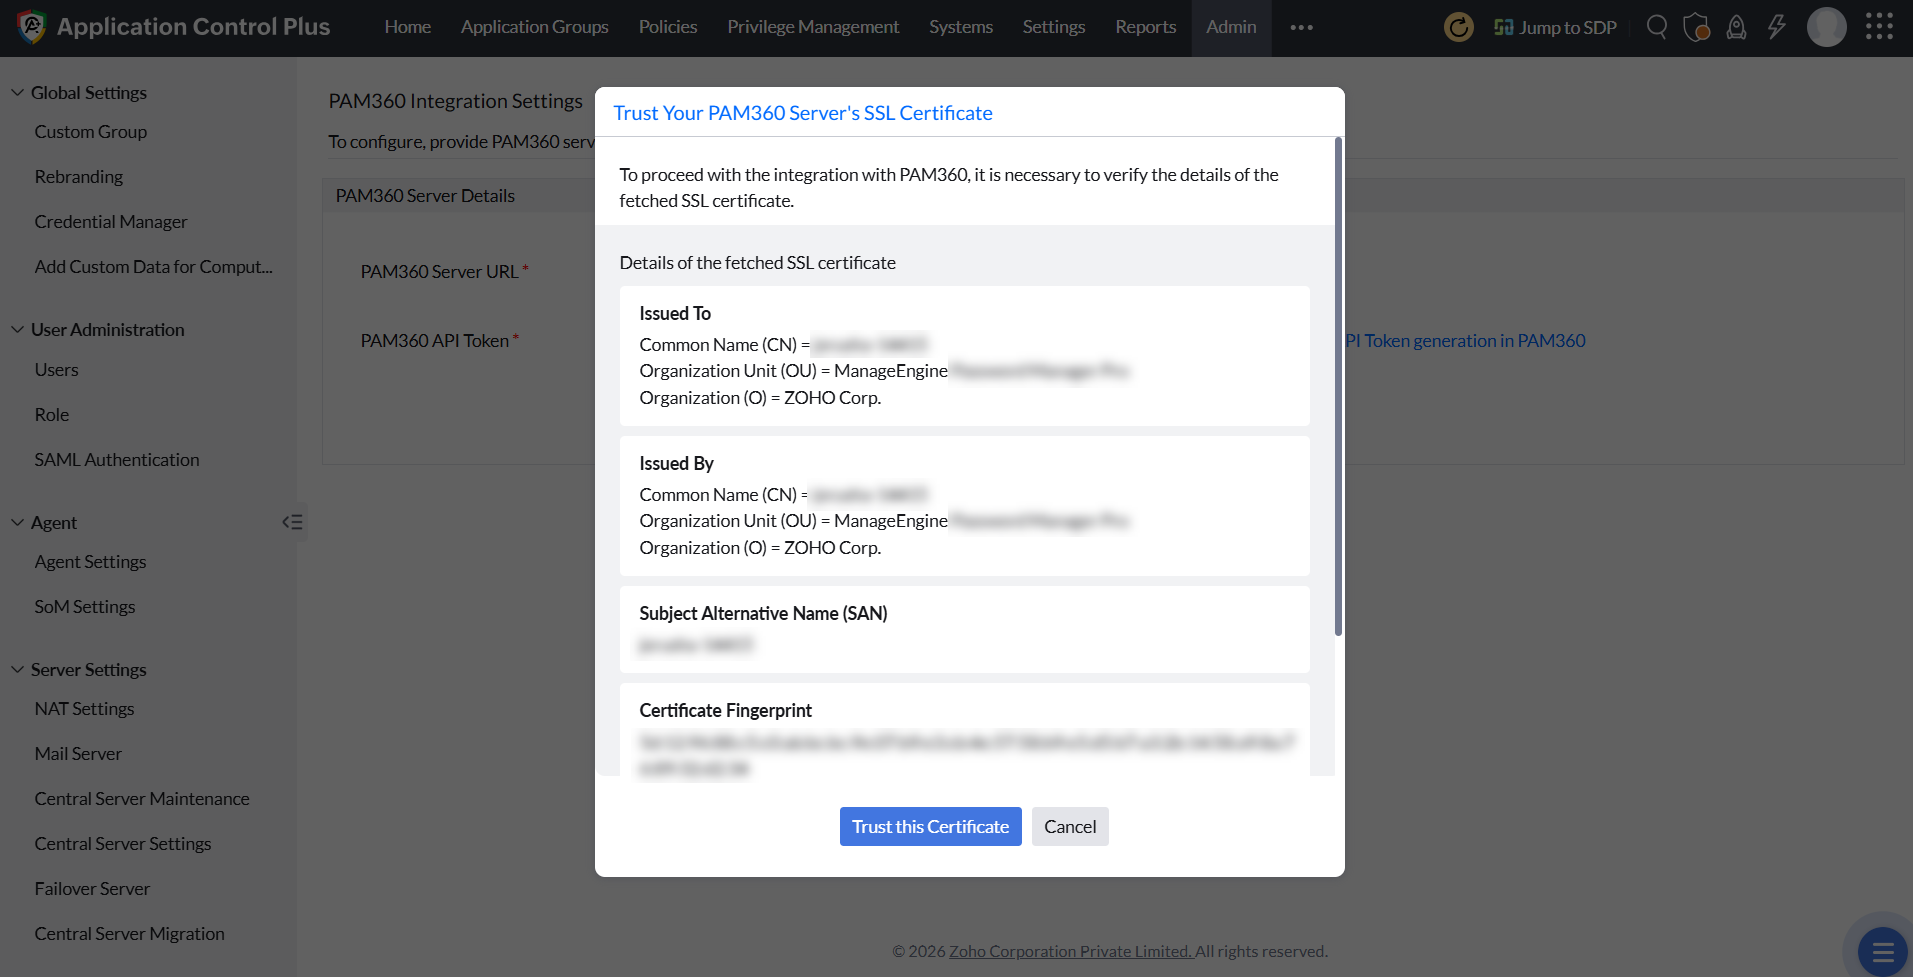Viewport: 1913px width, 977px height.
Task: Click the shield security notifications icon
Action: click(x=1696, y=27)
